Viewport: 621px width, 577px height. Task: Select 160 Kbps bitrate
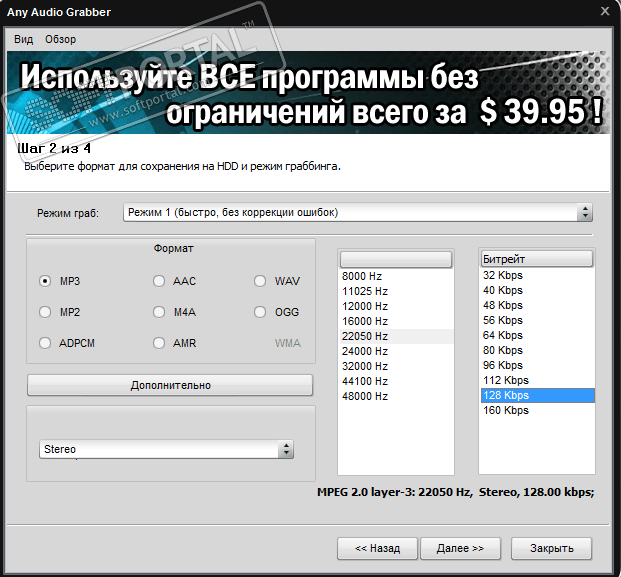point(537,411)
